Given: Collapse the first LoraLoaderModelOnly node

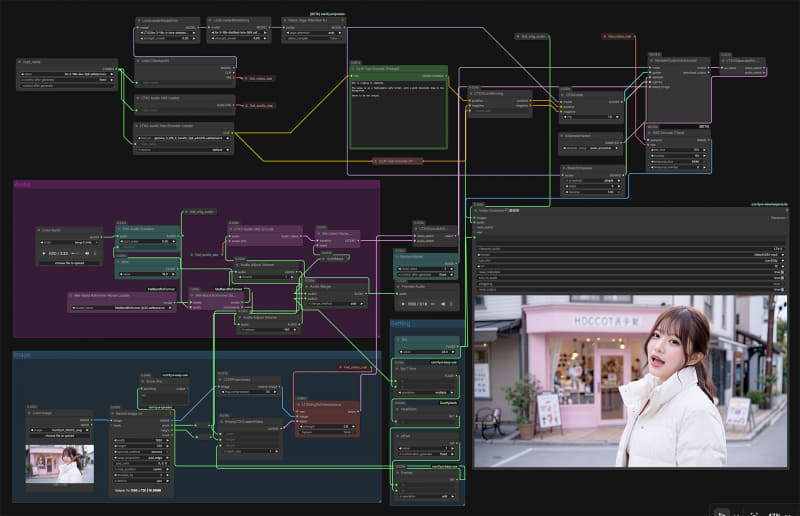Looking at the screenshot, I should click(x=139, y=20).
